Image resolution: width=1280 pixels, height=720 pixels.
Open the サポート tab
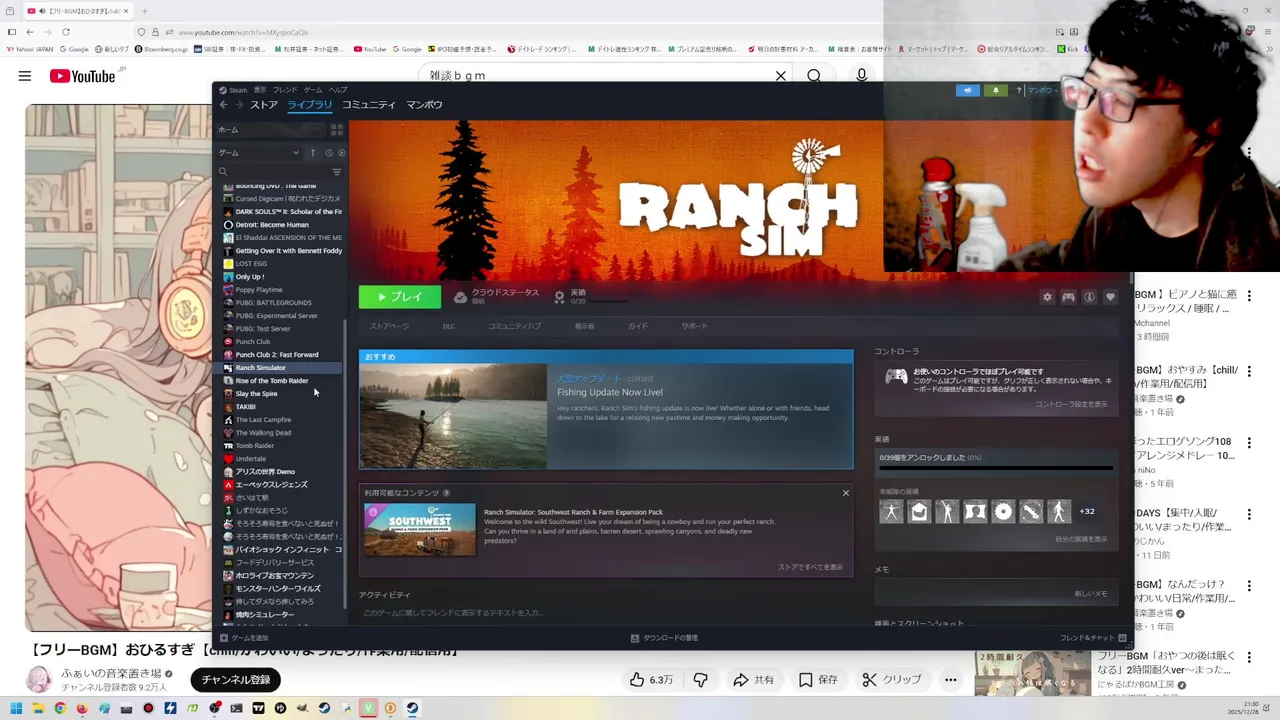694,326
